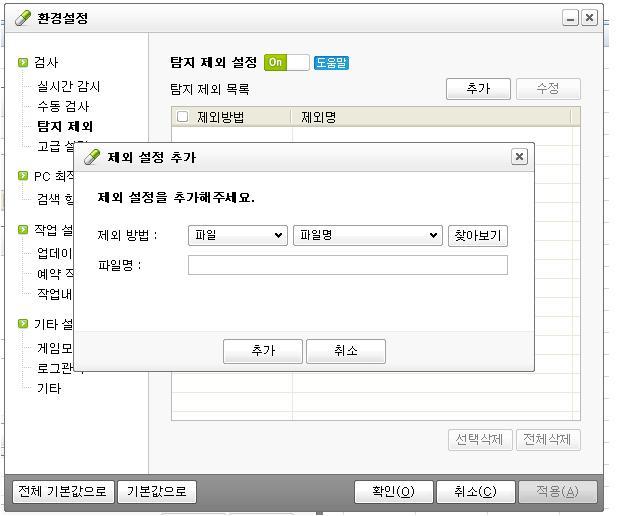Click the 기본값으로 button
Image resolution: width=640 pixels, height=516 pixels.
coord(157,492)
